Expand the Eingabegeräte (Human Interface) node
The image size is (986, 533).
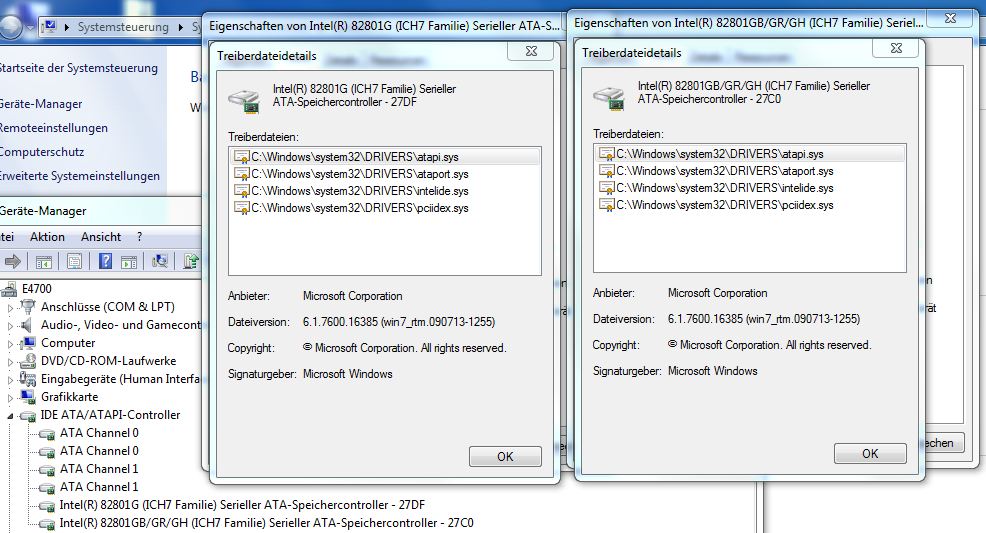(10, 380)
